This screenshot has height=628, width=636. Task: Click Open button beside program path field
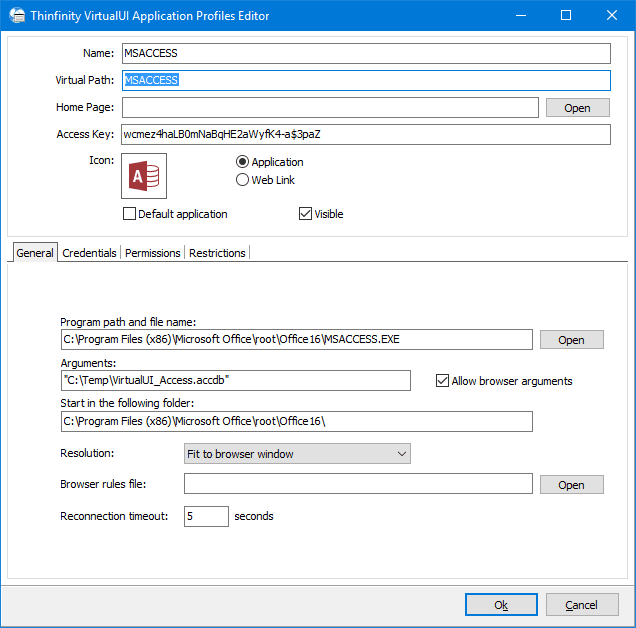572,340
